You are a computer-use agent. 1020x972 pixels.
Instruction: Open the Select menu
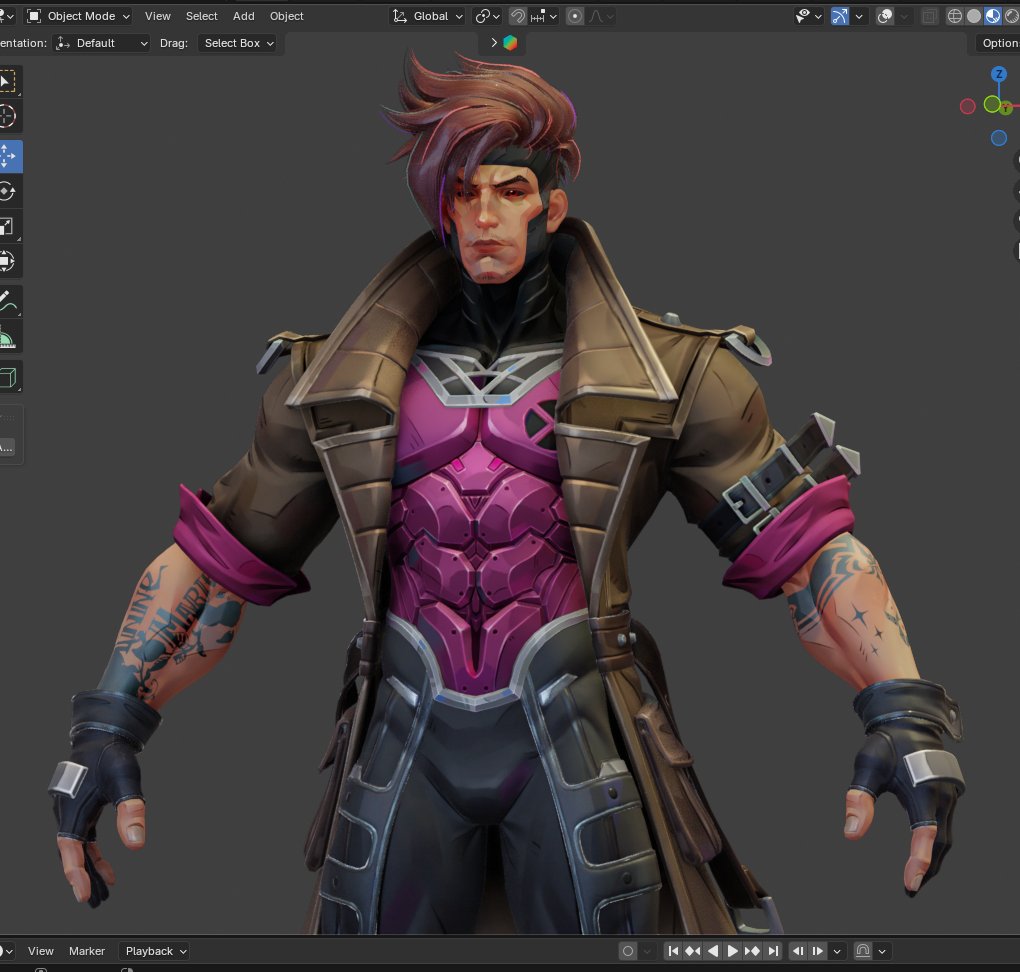point(202,16)
